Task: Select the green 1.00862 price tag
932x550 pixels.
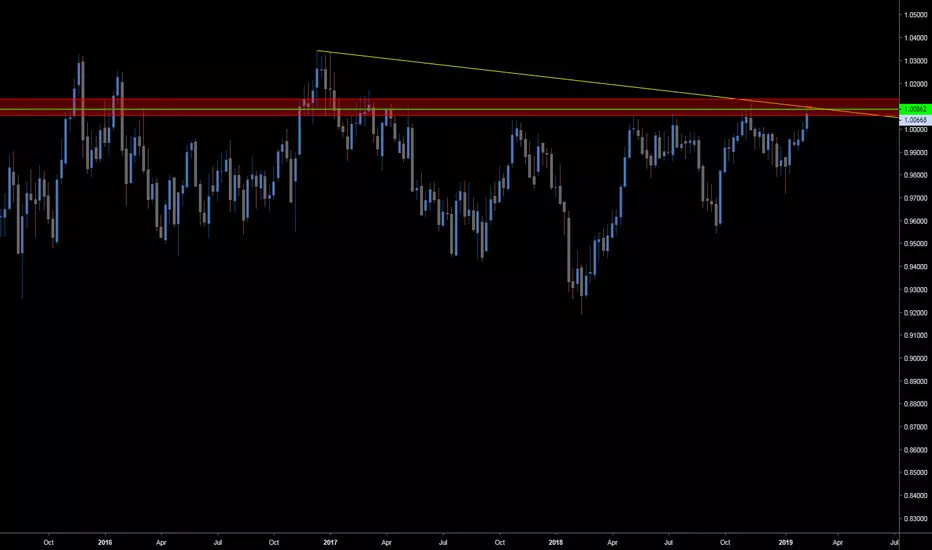Action: pos(915,109)
